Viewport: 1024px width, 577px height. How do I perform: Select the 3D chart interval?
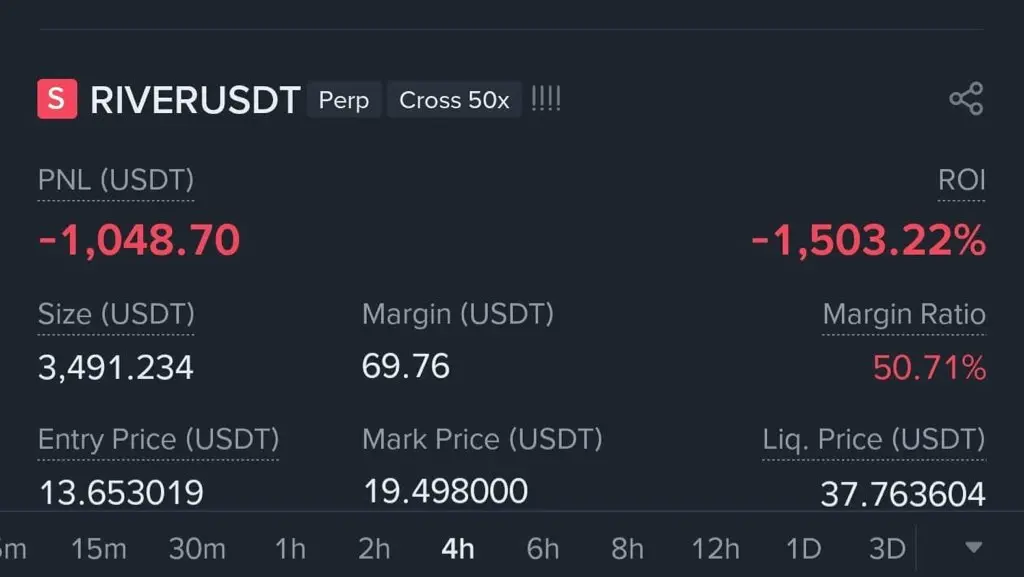(887, 549)
